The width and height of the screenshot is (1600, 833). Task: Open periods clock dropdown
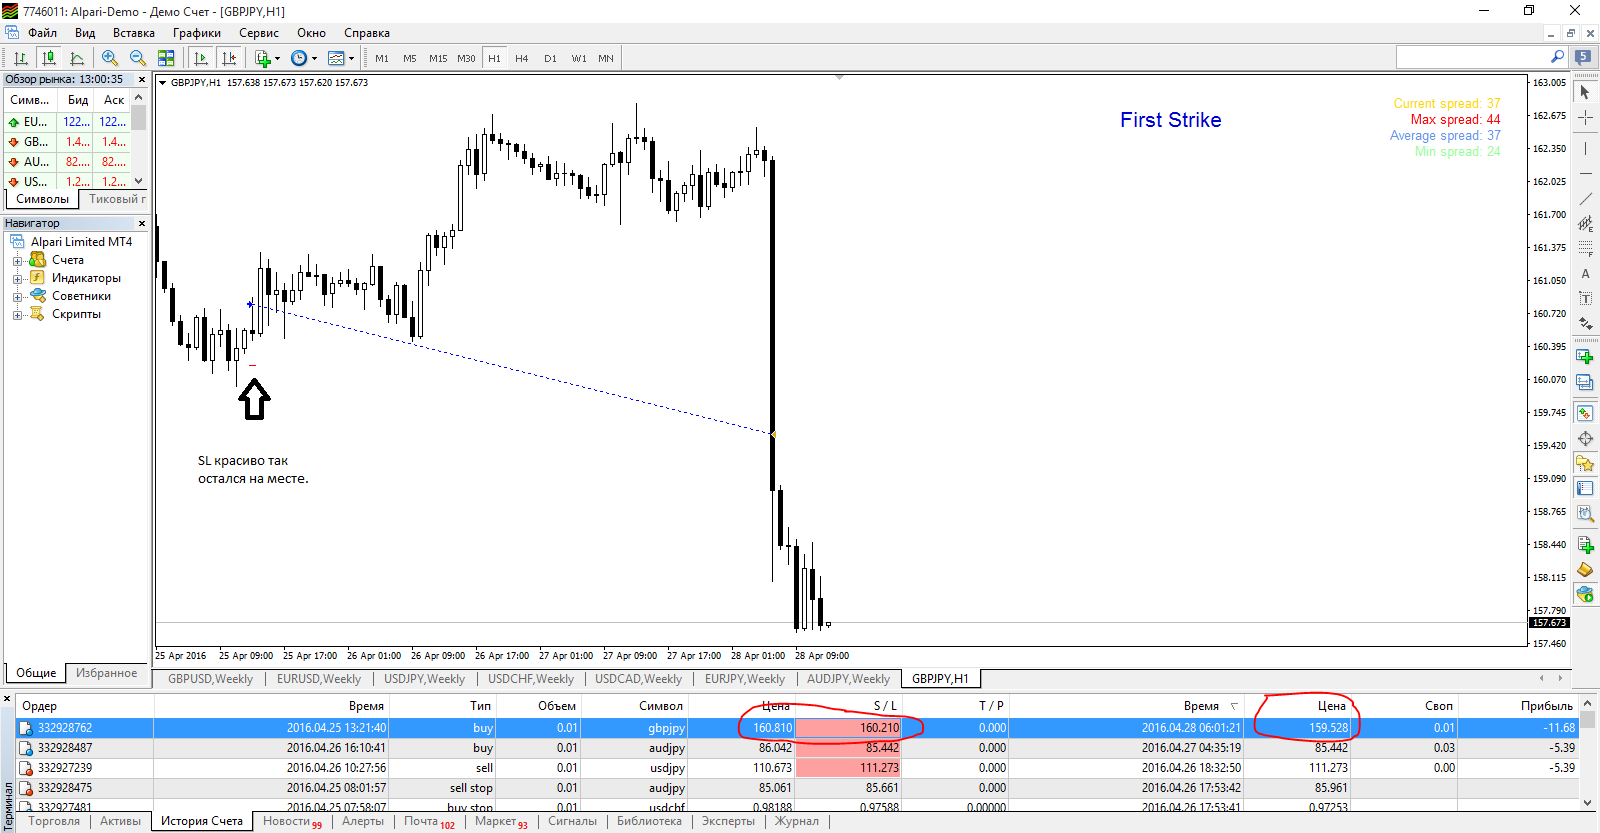303,58
